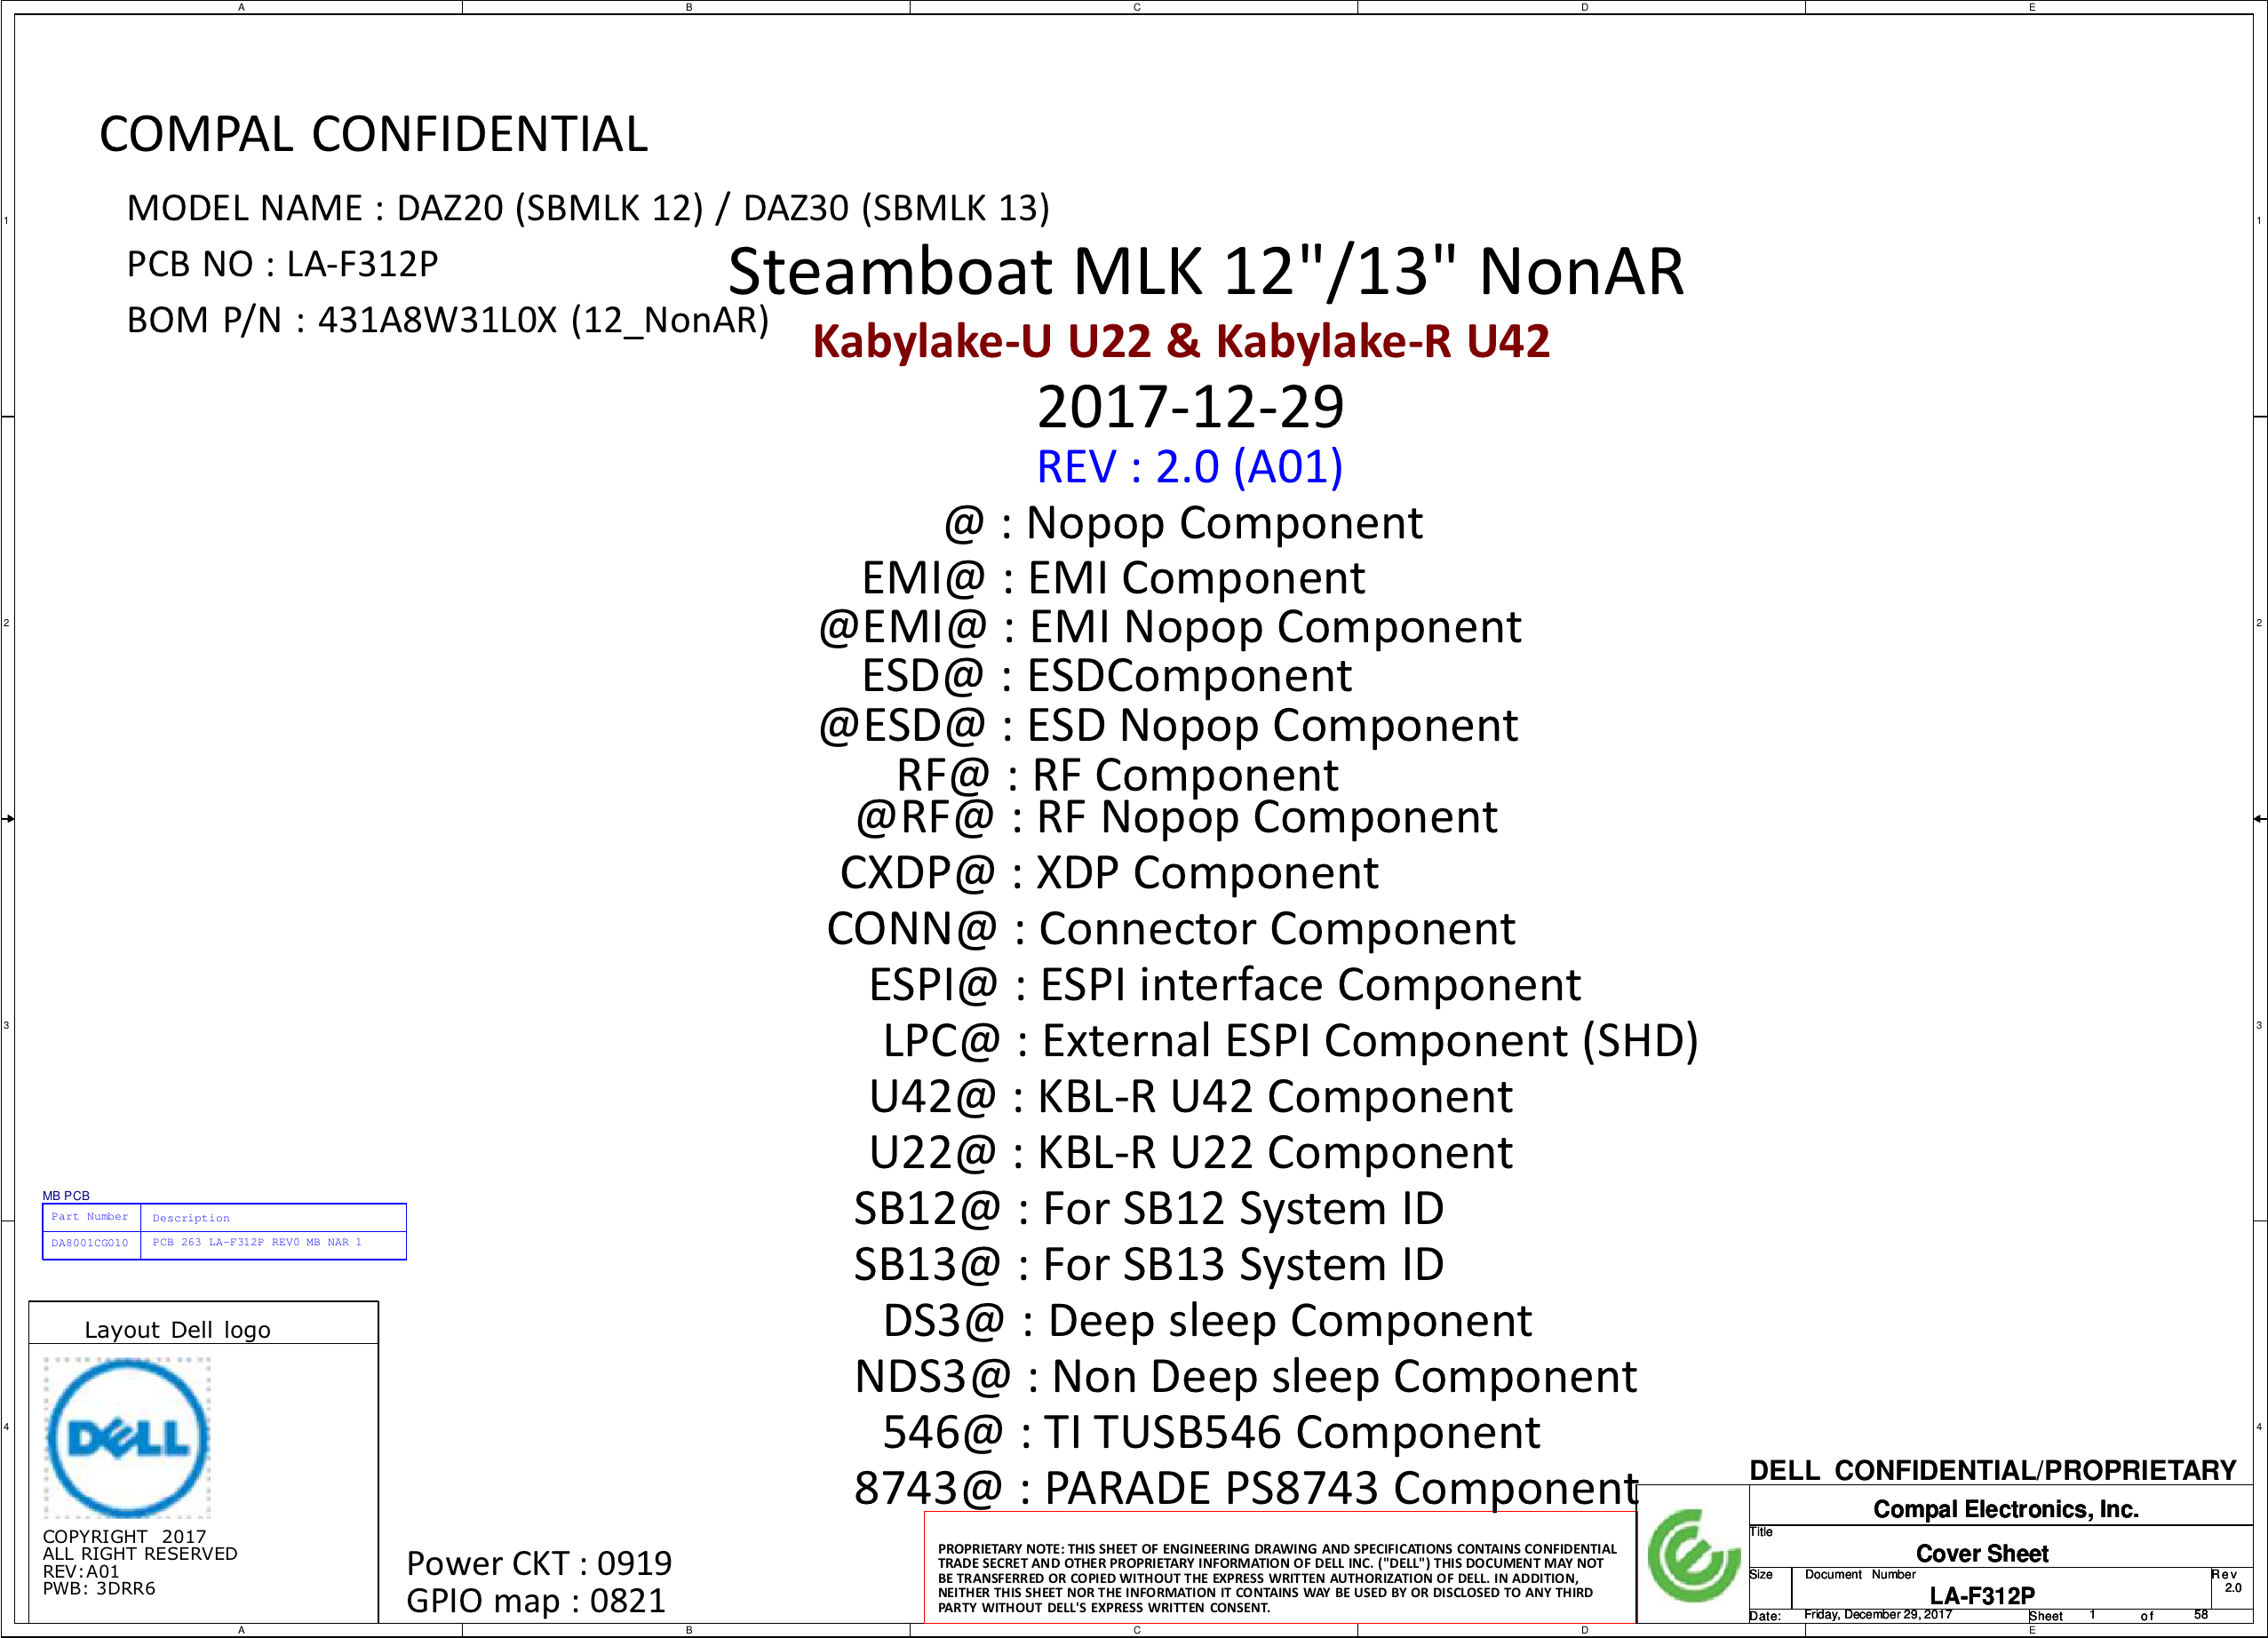Select the 'COMPAL CONFIDENTIAL' heading
This screenshot has width=2268, height=1638.
(x=374, y=134)
